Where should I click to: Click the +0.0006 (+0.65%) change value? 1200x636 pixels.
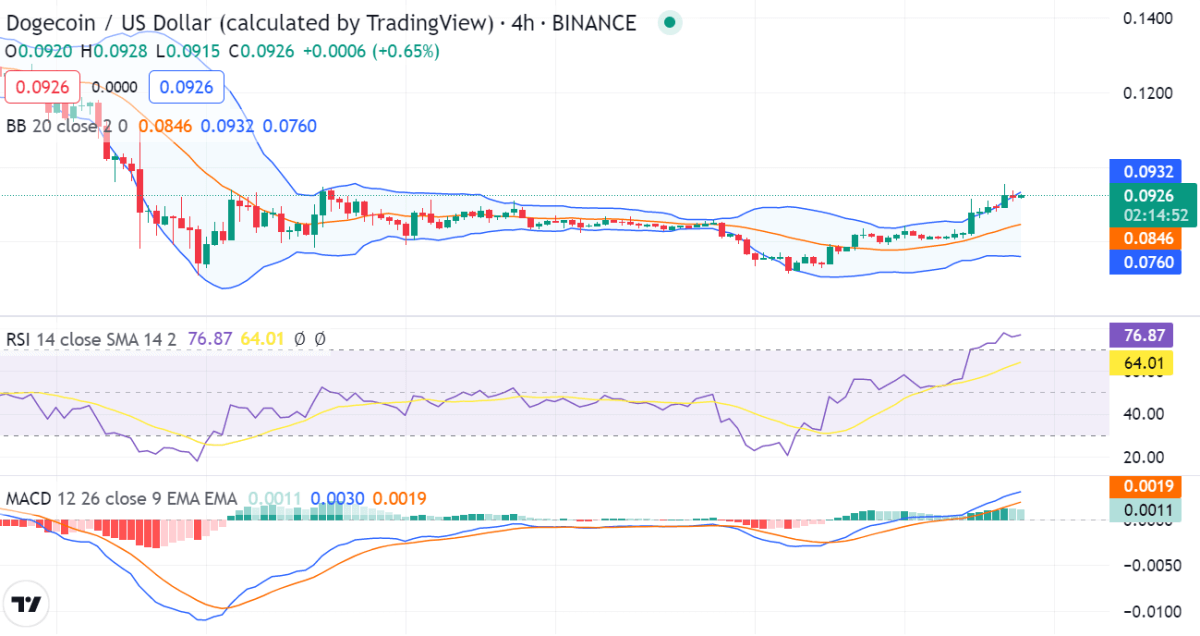pos(371,50)
